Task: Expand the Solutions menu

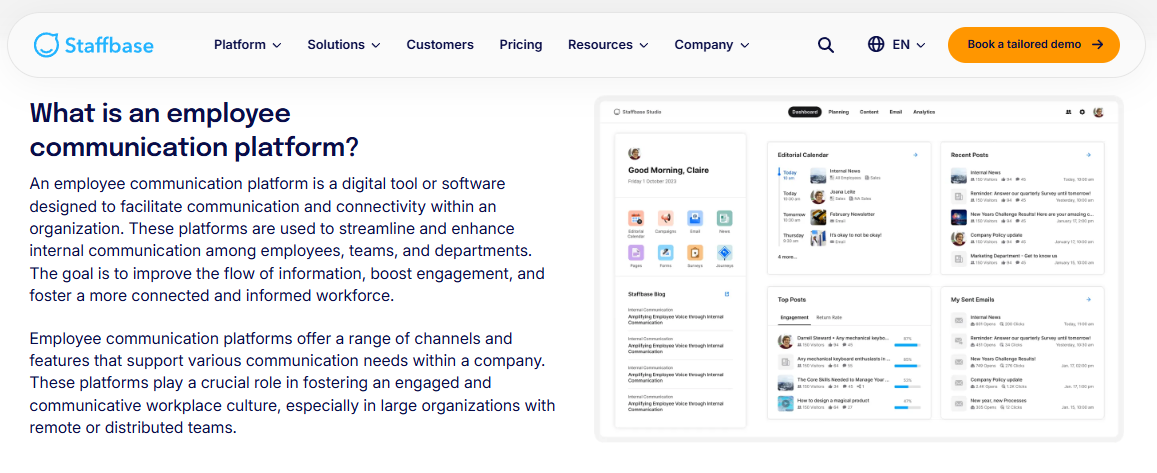Action: point(344,44)
